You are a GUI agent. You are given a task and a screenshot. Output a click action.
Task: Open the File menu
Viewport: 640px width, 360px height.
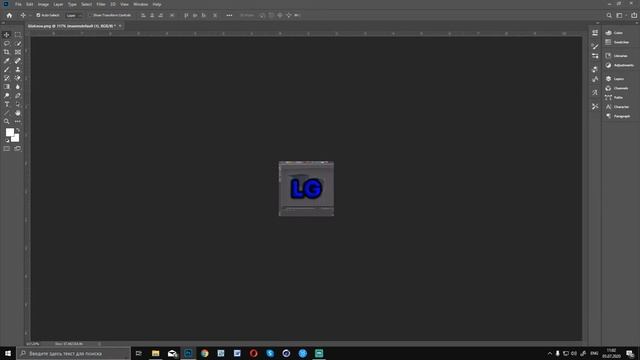click(18, 4)
